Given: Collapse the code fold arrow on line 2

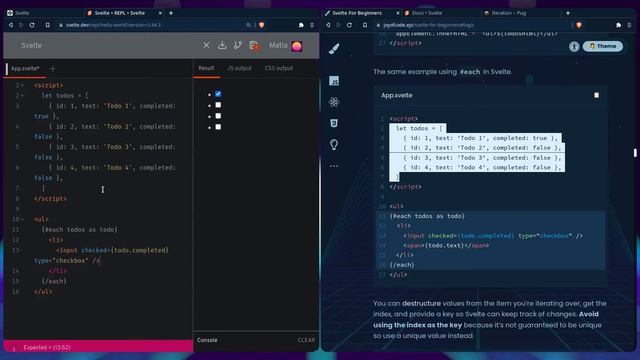Looking at the screenshot, I should pyautogui.click(x=22, y=96).
